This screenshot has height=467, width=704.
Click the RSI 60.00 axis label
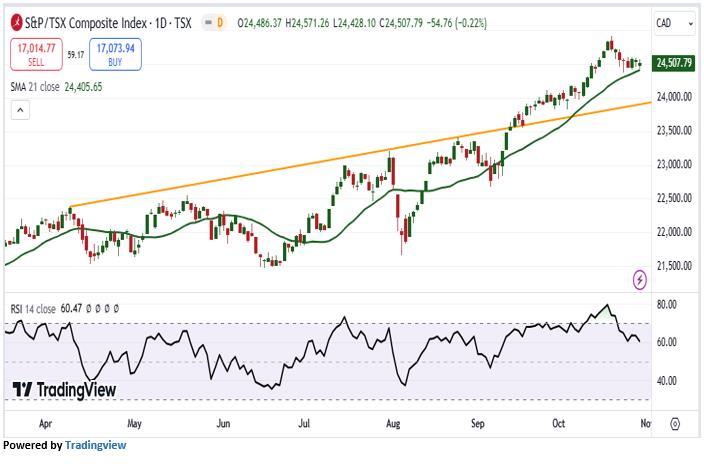[x=667, y=342]
